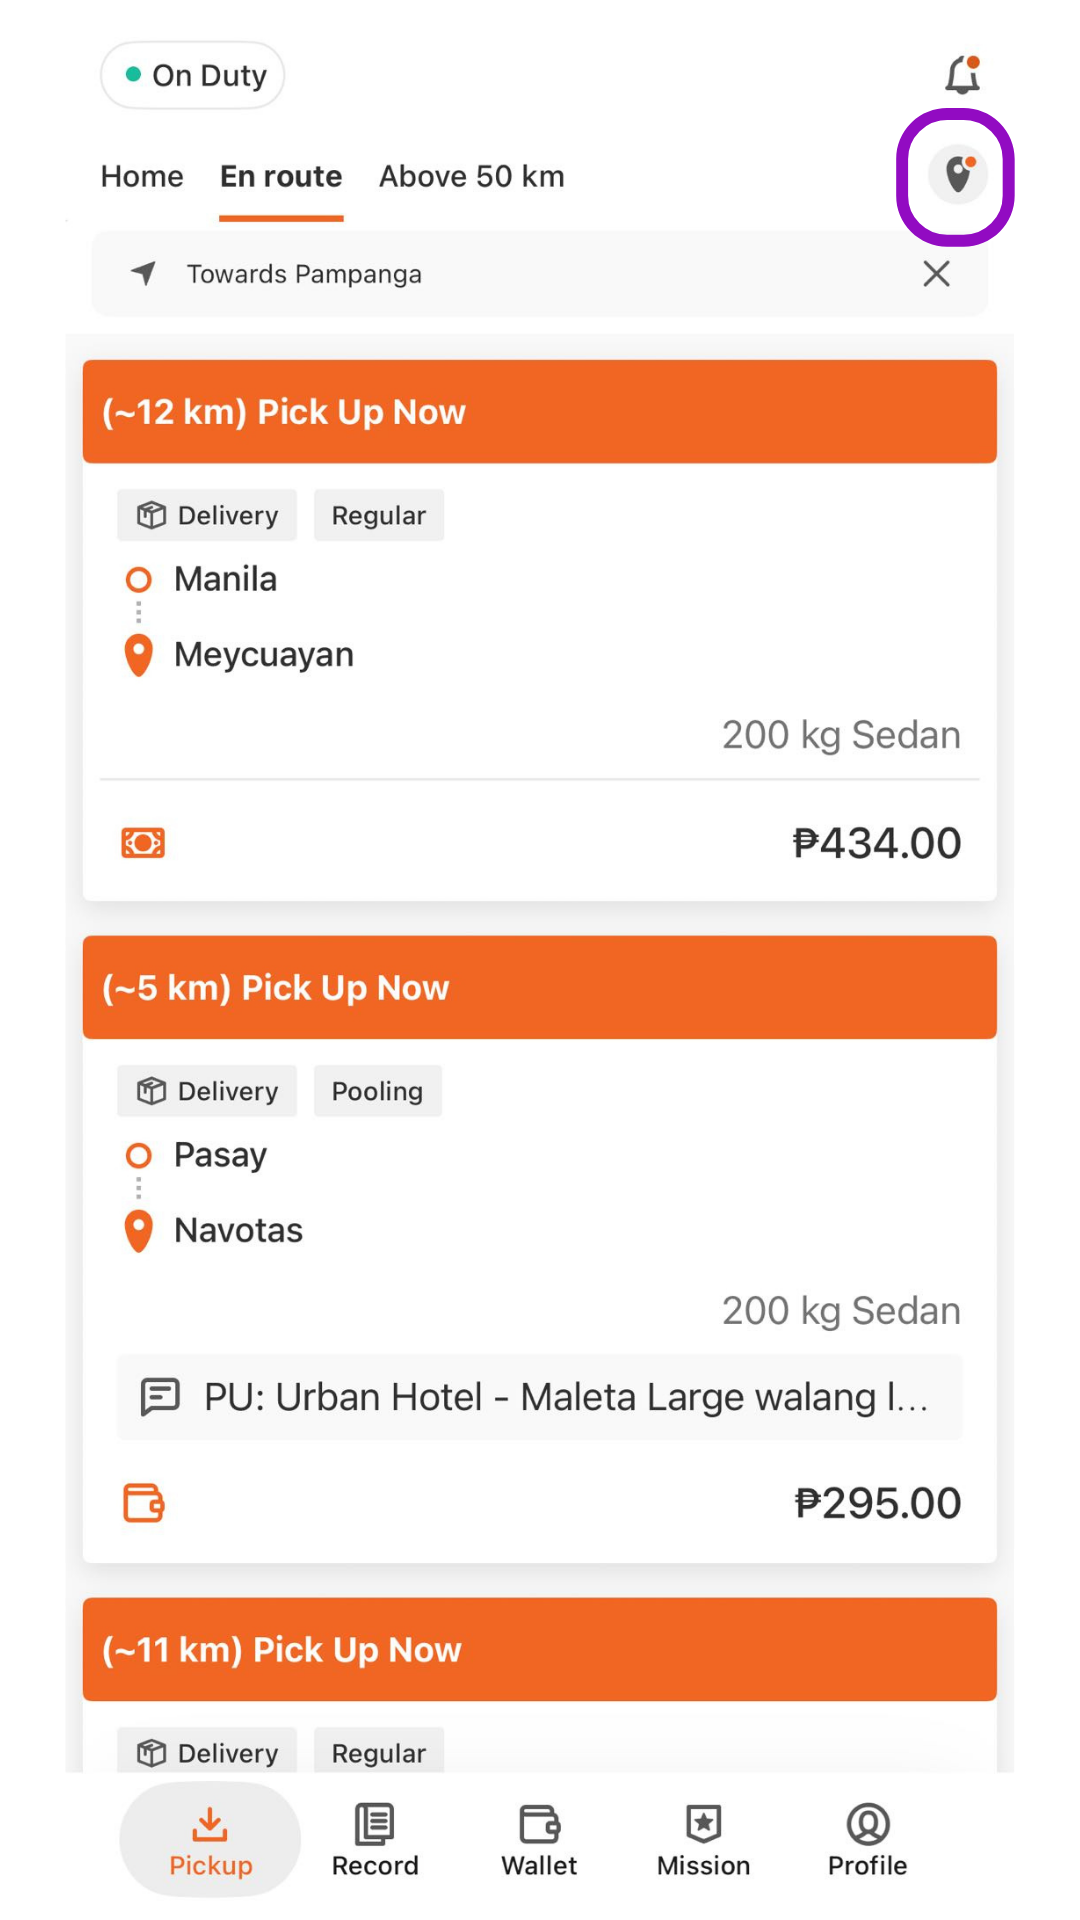Open the ~5 km Pick Up Now order
1080x1920 pixels.
tap(540, 1249)
